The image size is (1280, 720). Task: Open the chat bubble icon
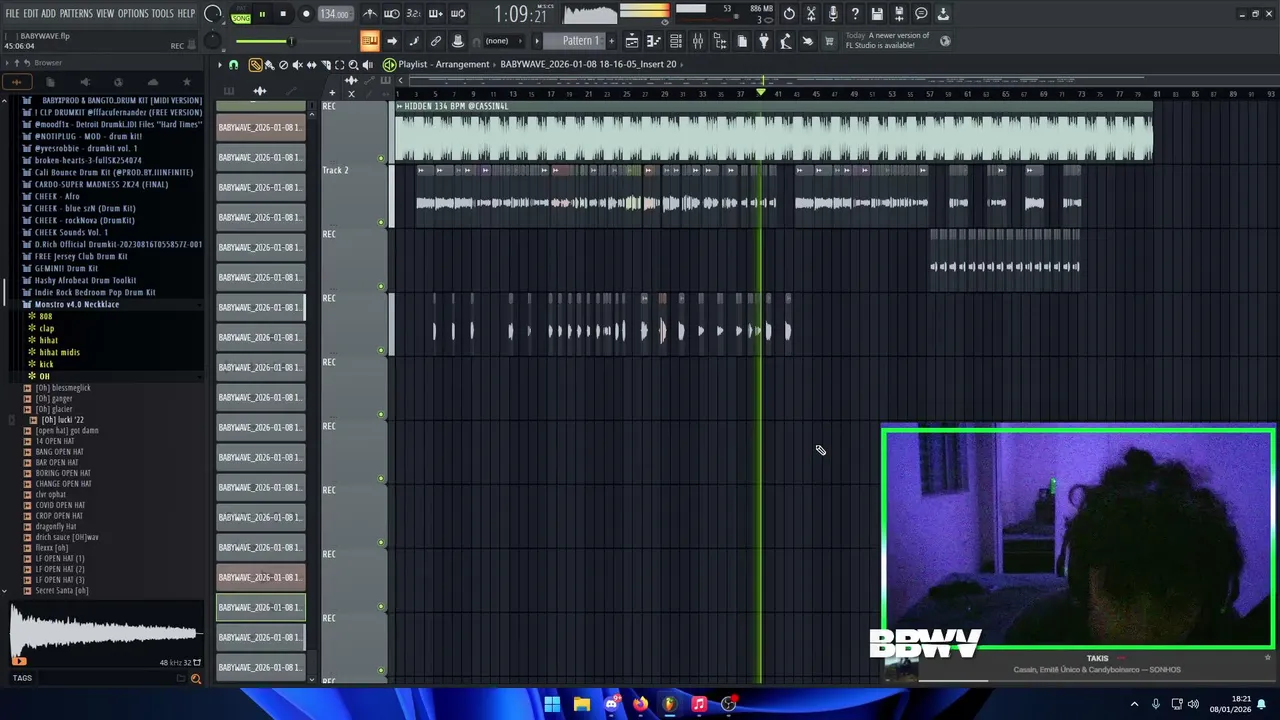coord(921,14)
